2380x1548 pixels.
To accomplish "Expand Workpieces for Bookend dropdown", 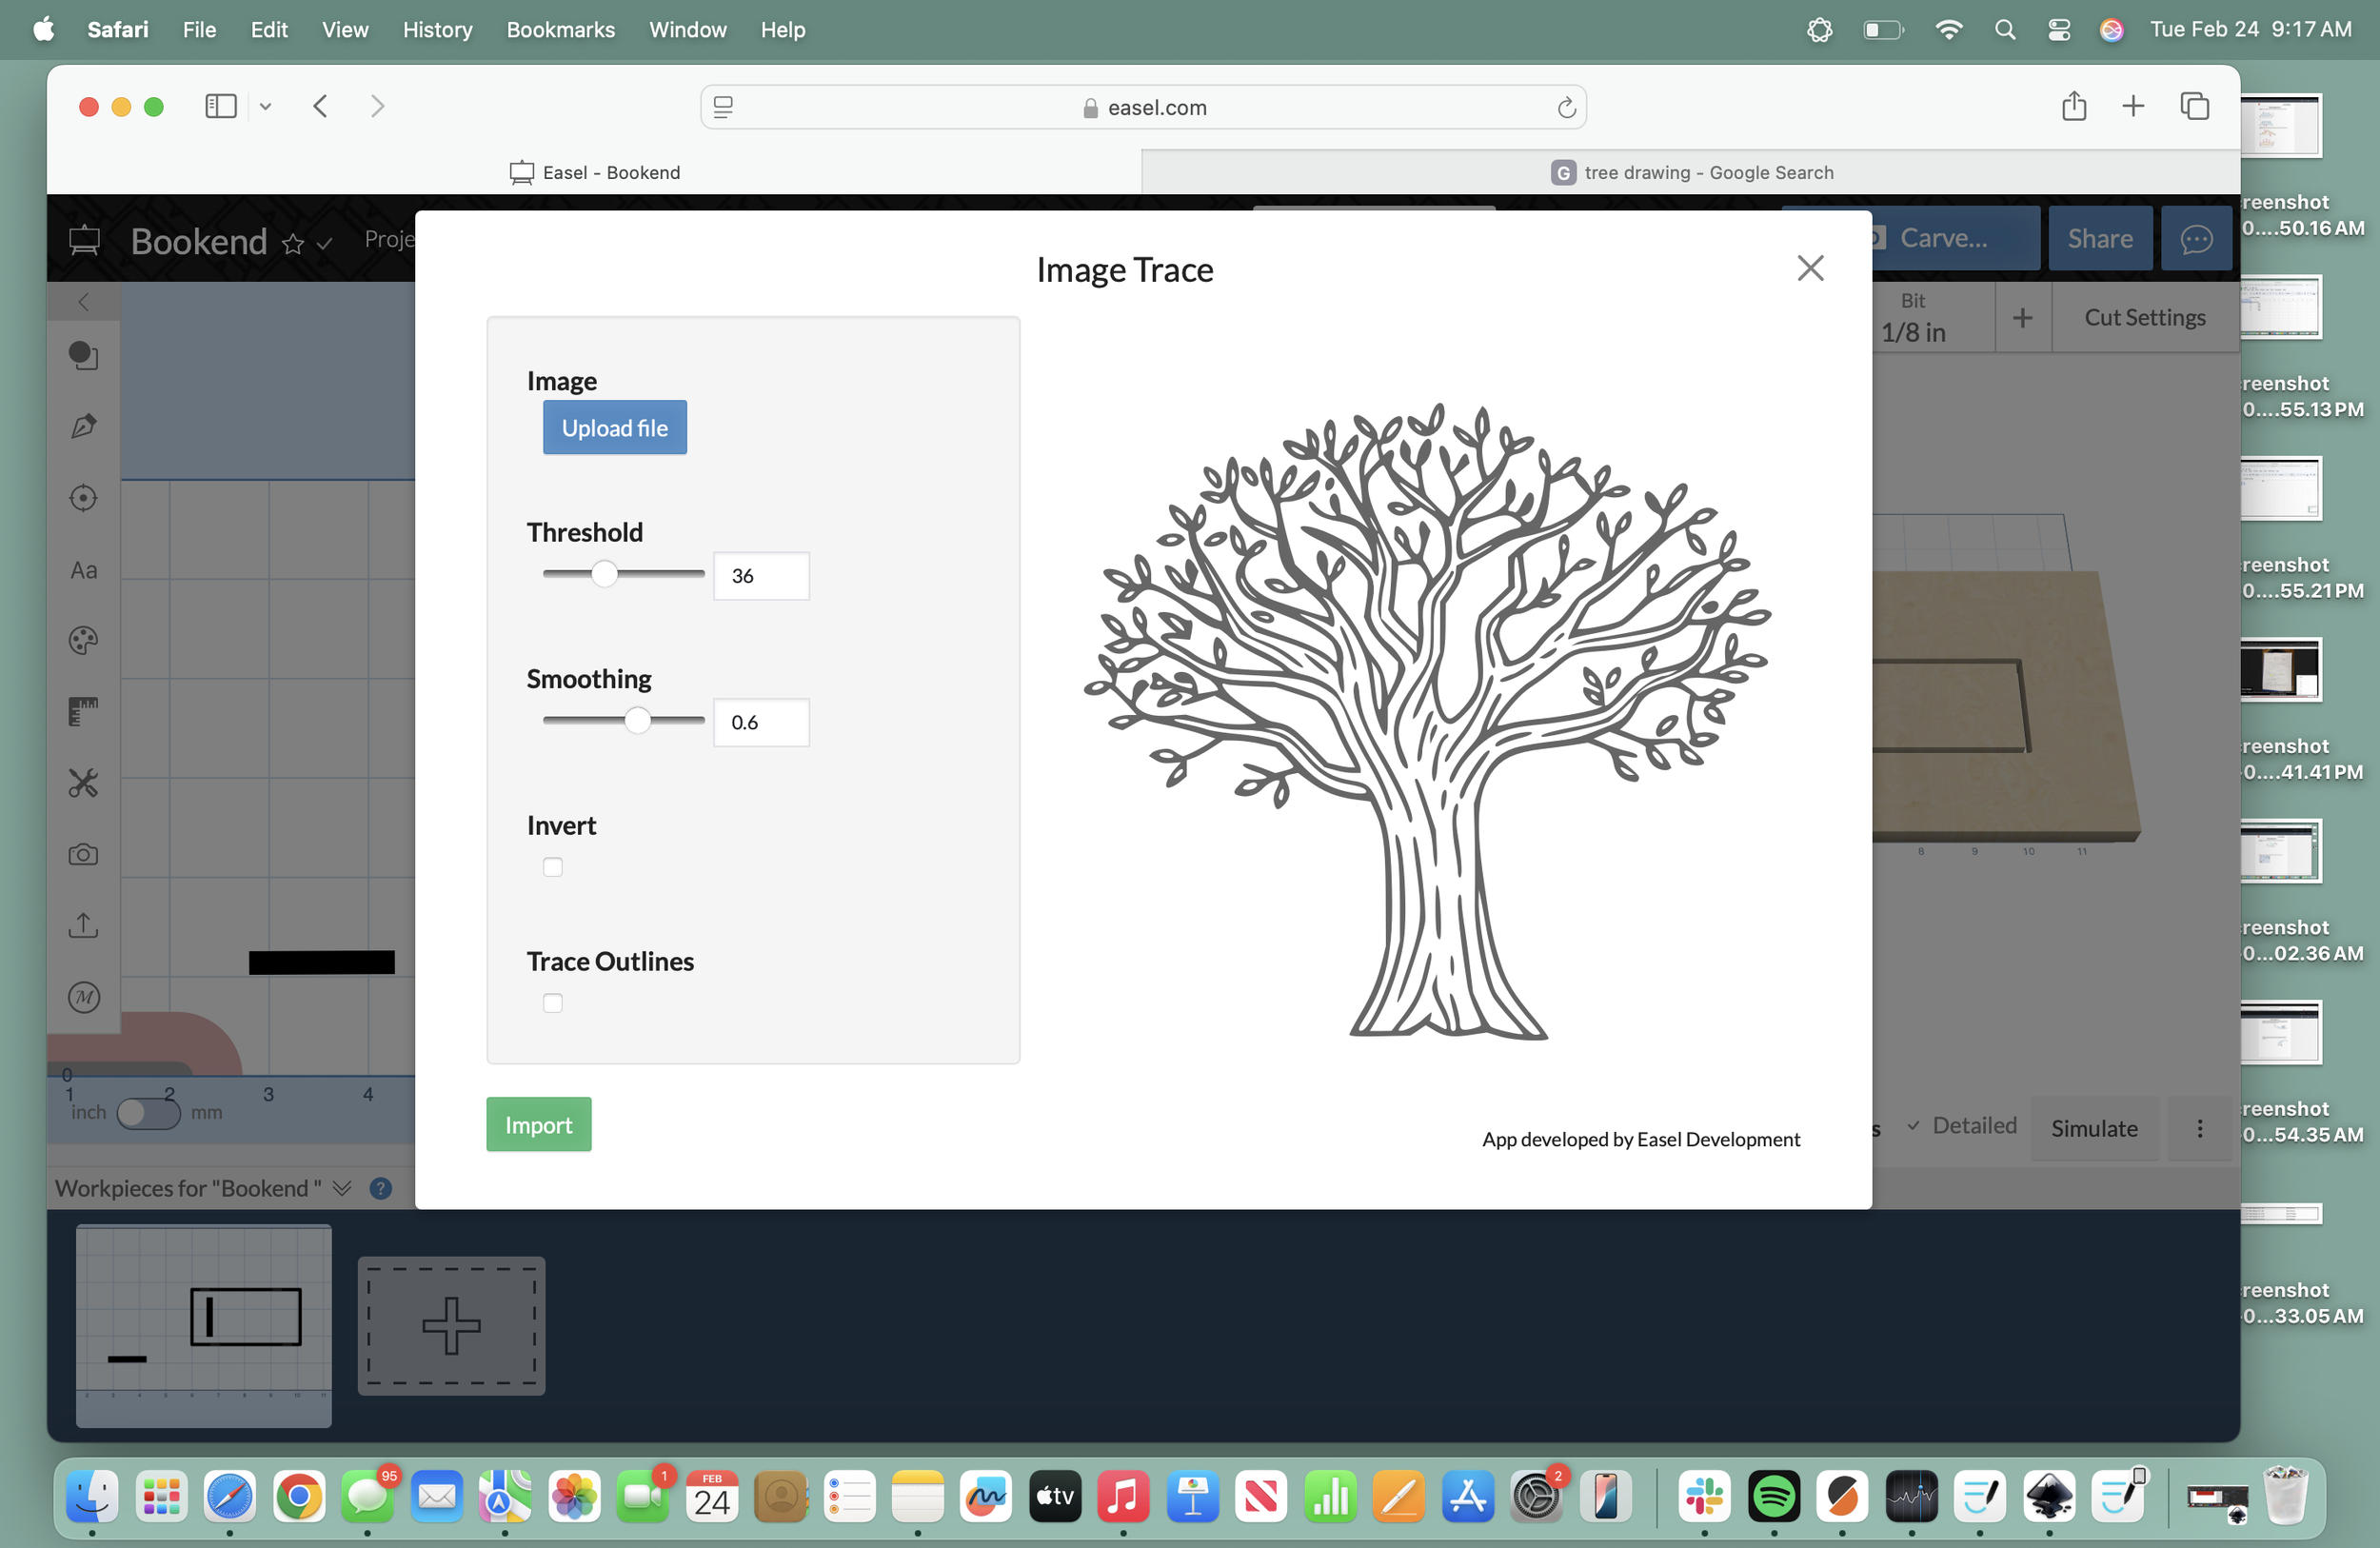I will (342, 1188).
